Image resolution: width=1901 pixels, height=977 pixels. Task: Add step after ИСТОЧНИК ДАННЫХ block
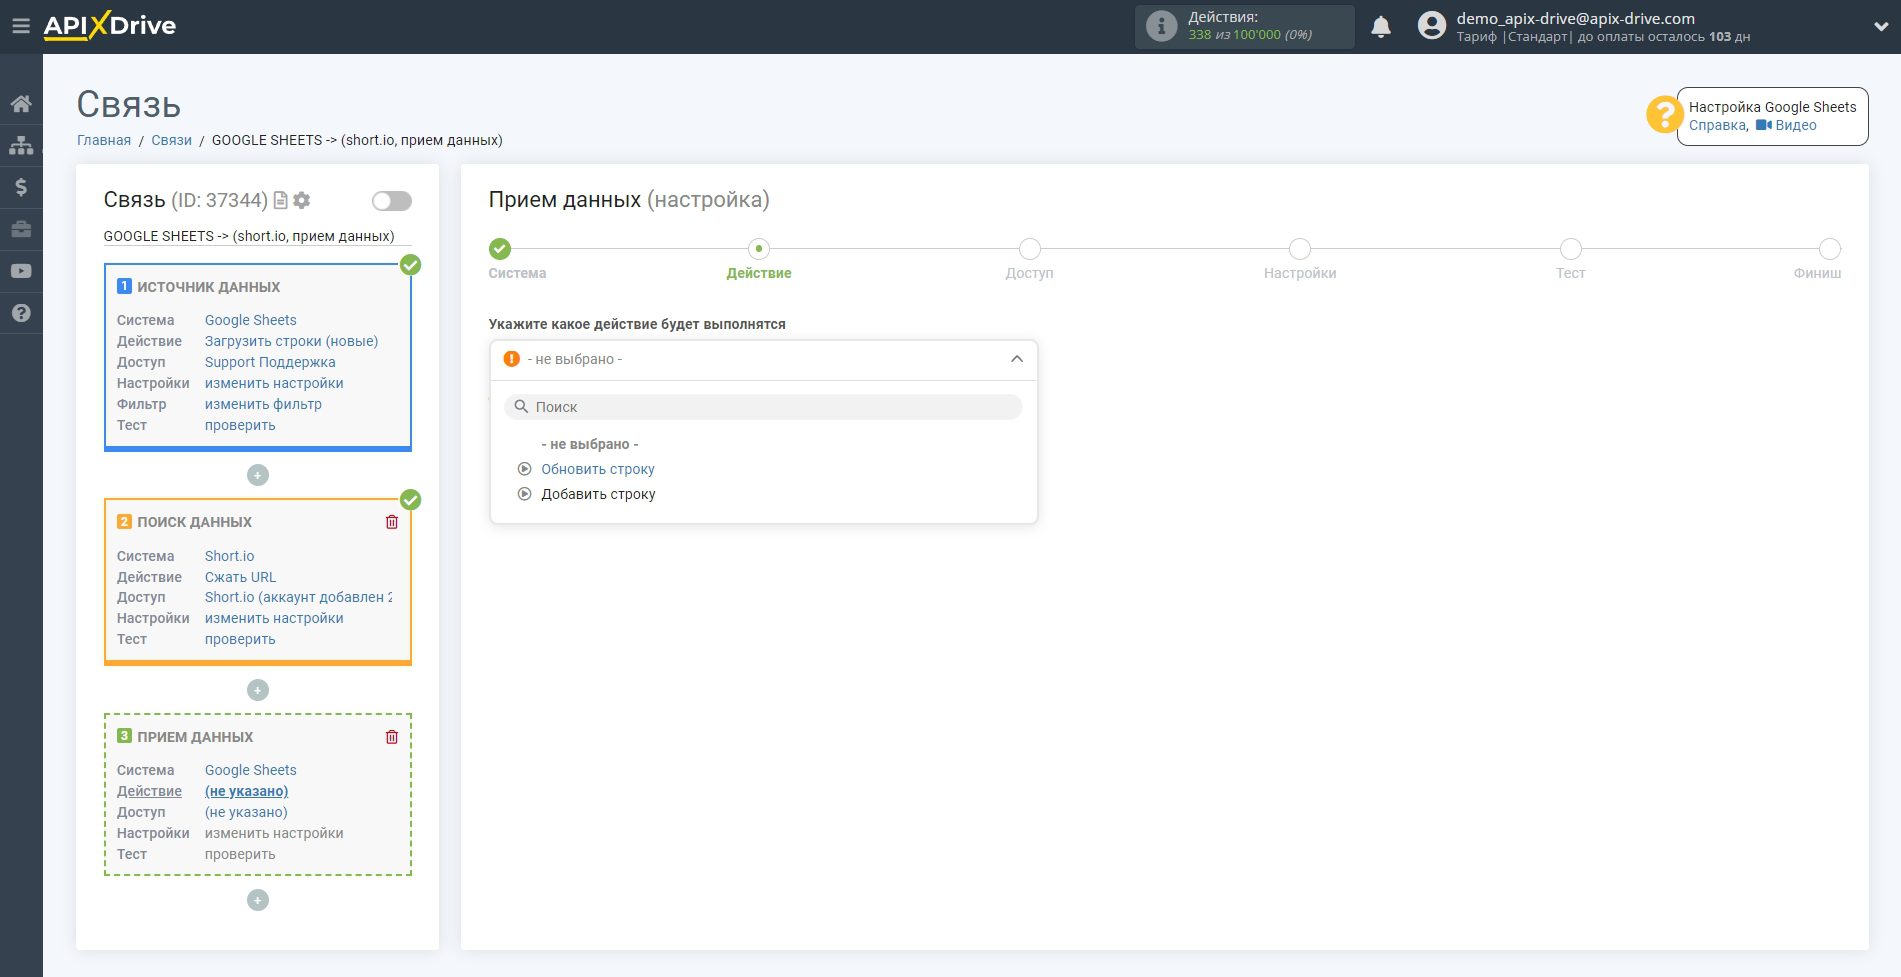tap(258, 475)
